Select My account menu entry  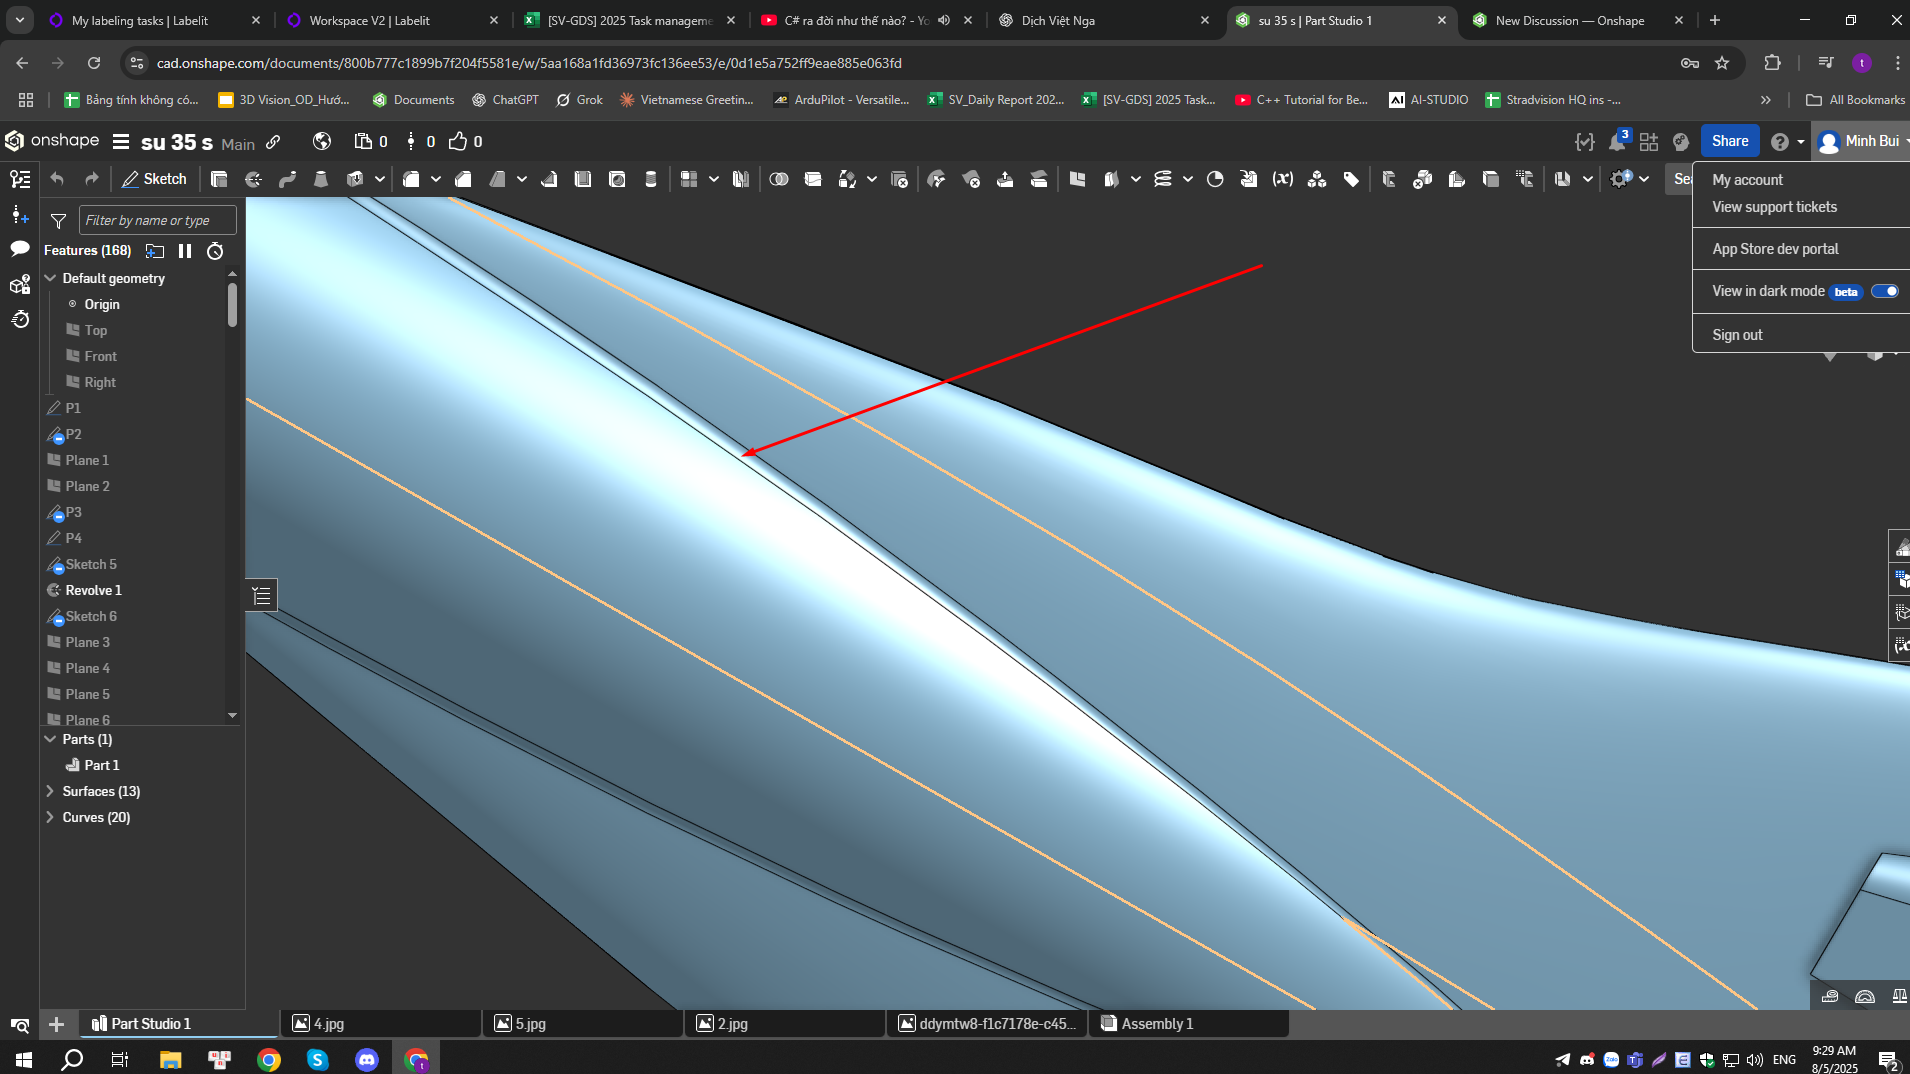[x=1747, y=180]
